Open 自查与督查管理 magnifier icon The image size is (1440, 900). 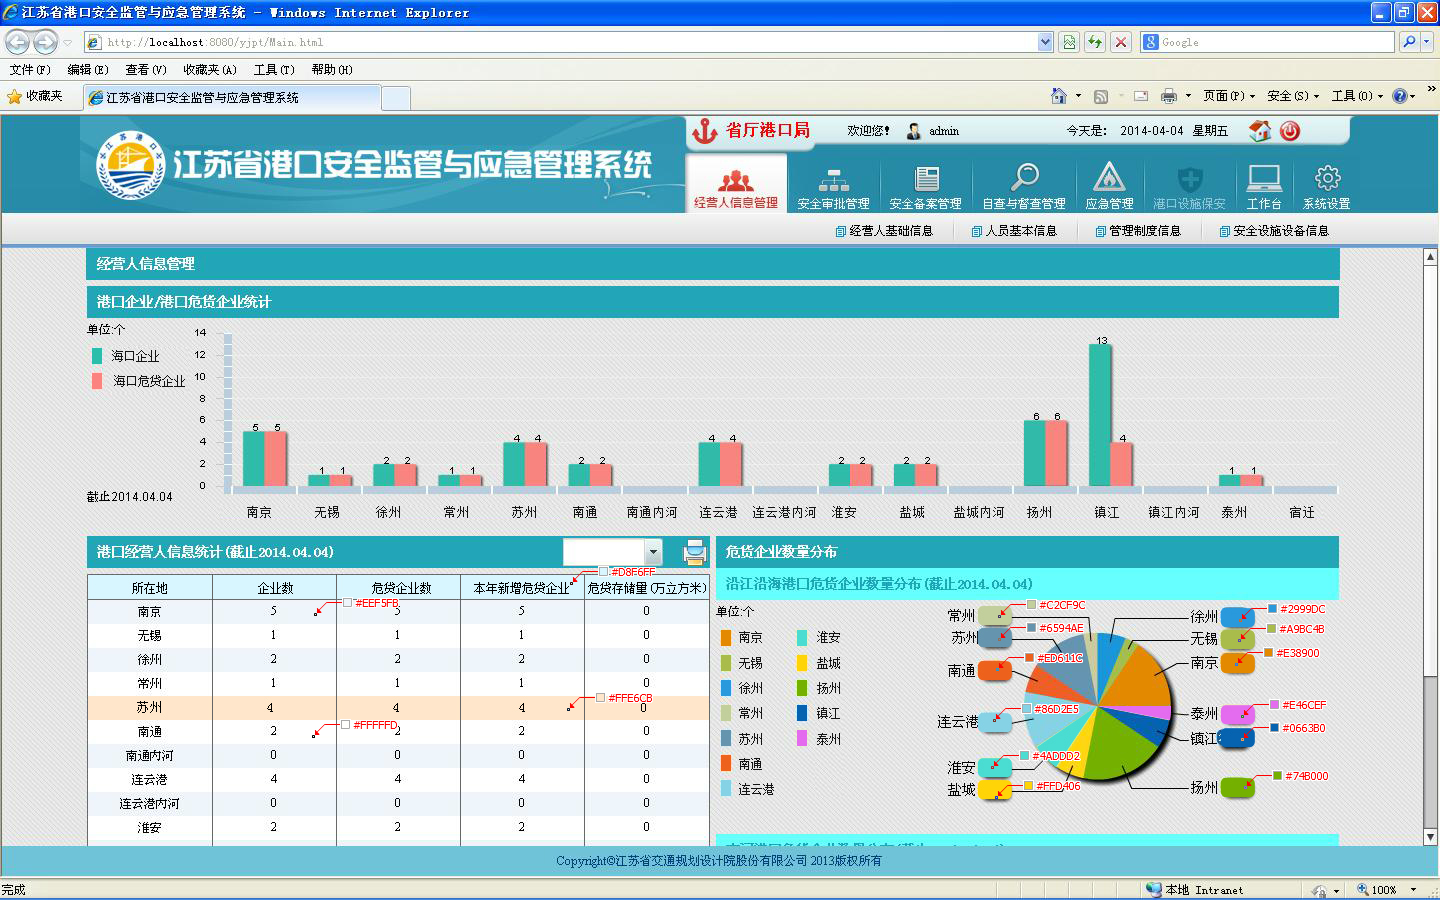tap(1024, 179)
